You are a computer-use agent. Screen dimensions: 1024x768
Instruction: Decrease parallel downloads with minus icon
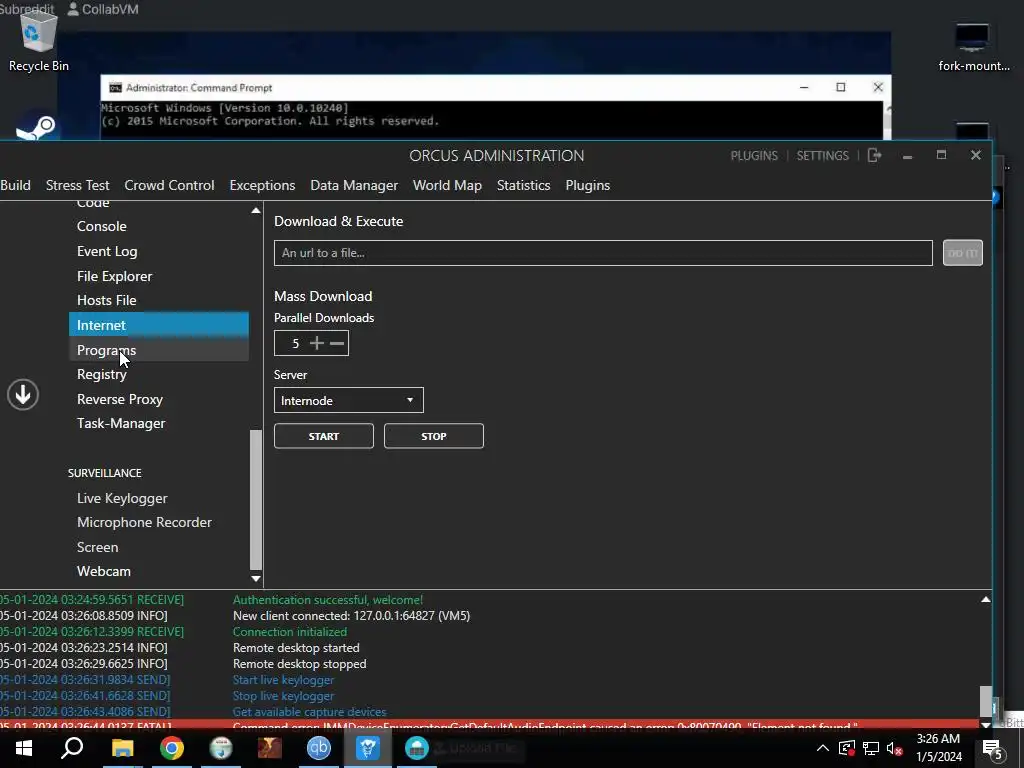(x=337, y=343)
